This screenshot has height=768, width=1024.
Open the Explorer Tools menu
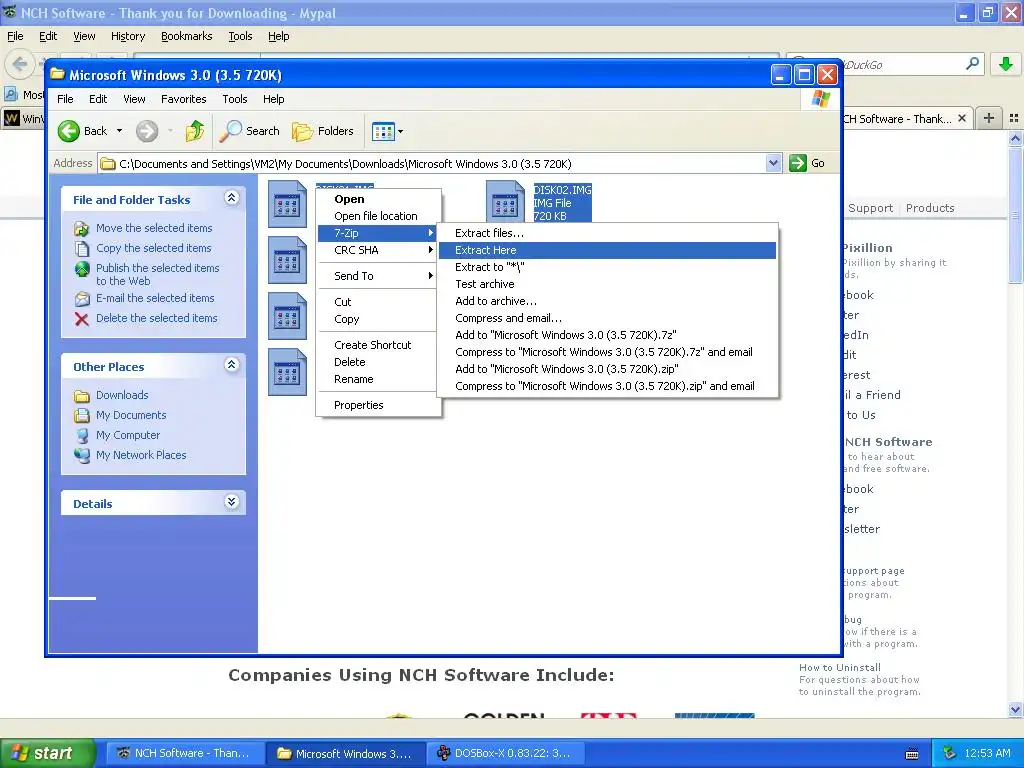point(234,99)
